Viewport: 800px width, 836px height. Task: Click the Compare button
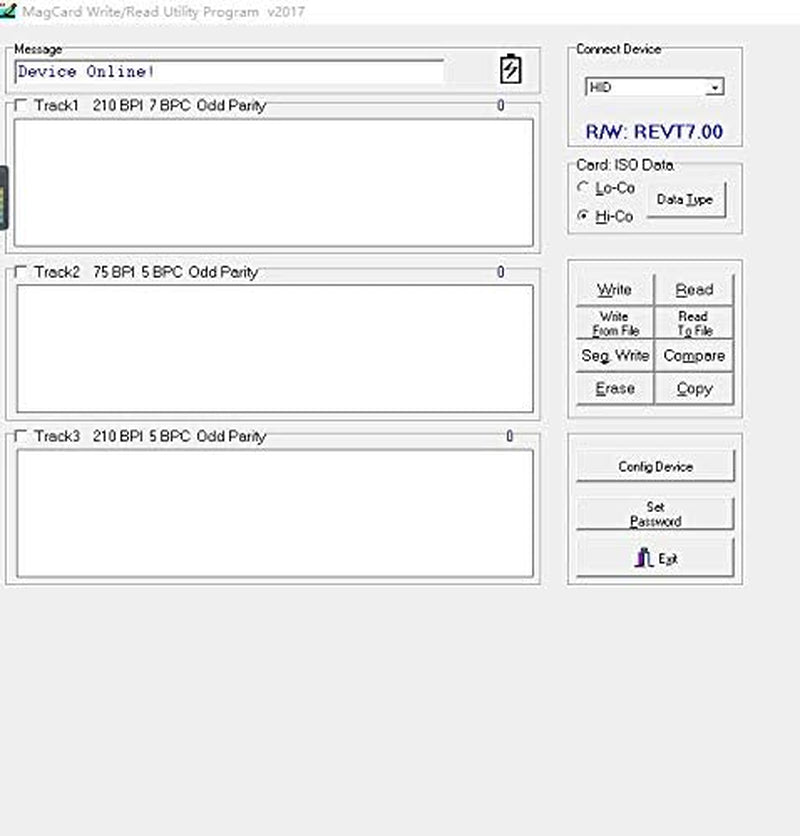point(694,355)
